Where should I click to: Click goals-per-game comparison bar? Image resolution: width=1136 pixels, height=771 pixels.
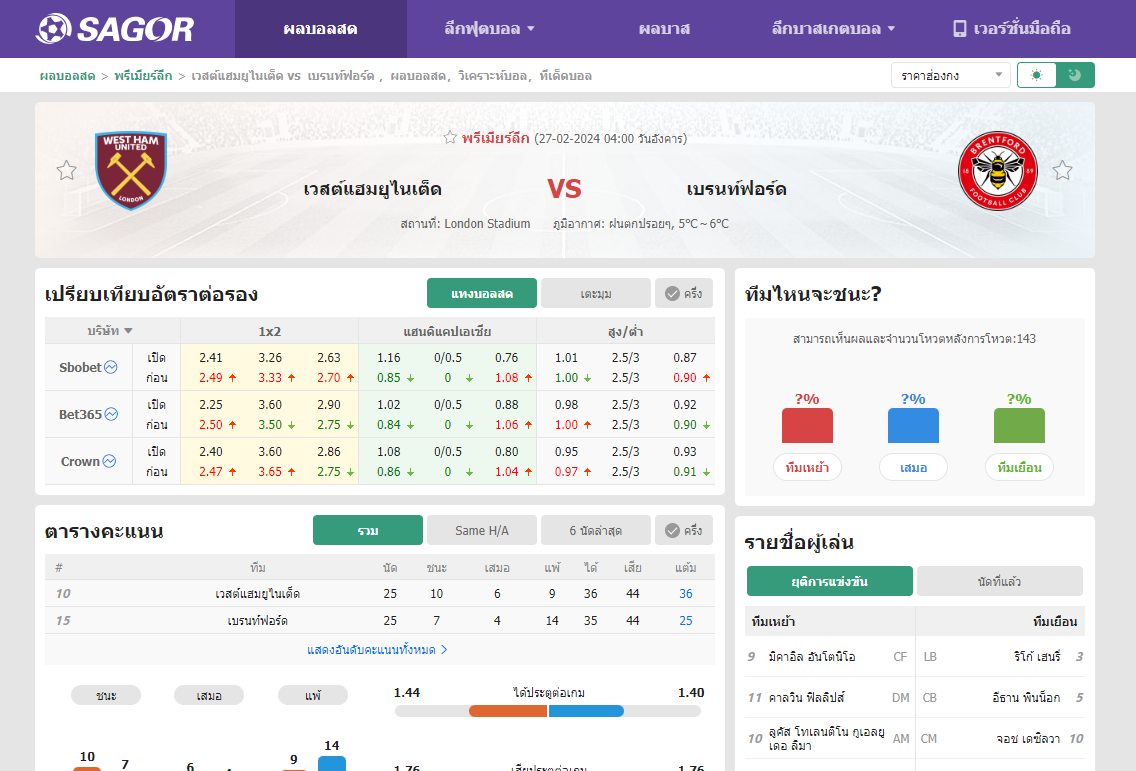pyautogui.click(x=548, y=711)
